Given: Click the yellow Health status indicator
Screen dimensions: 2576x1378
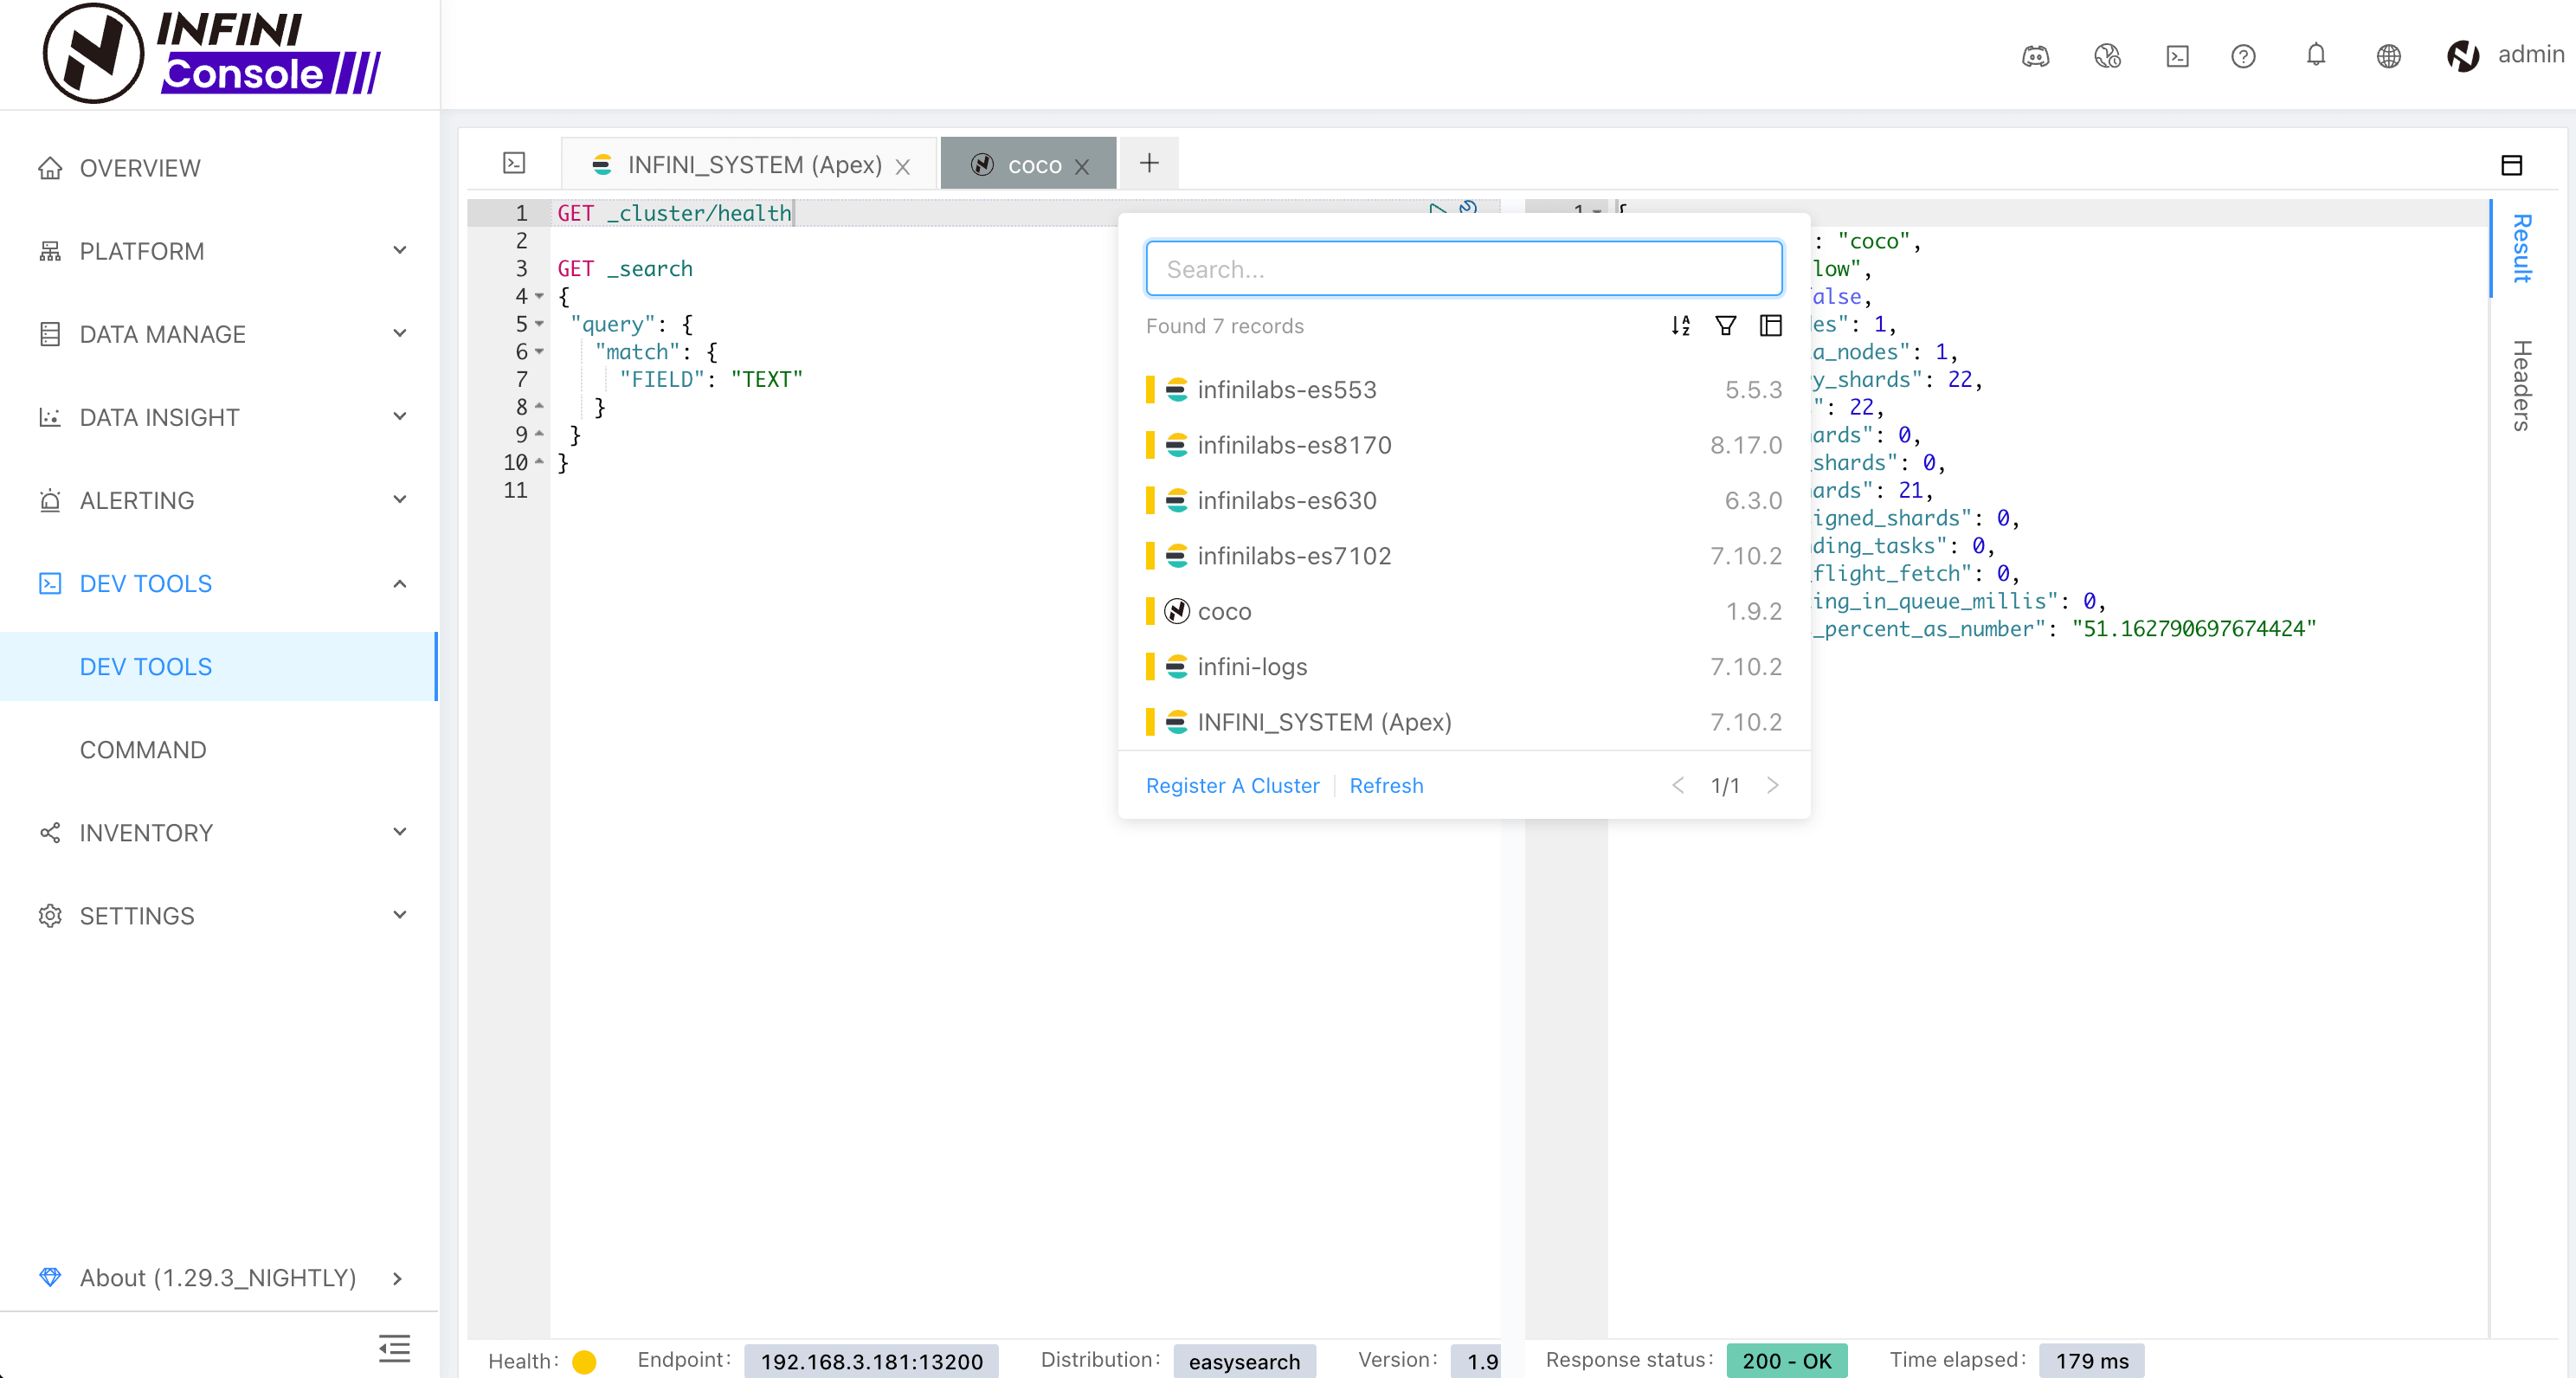Looking at the screenshot, I should [584, 1361].
